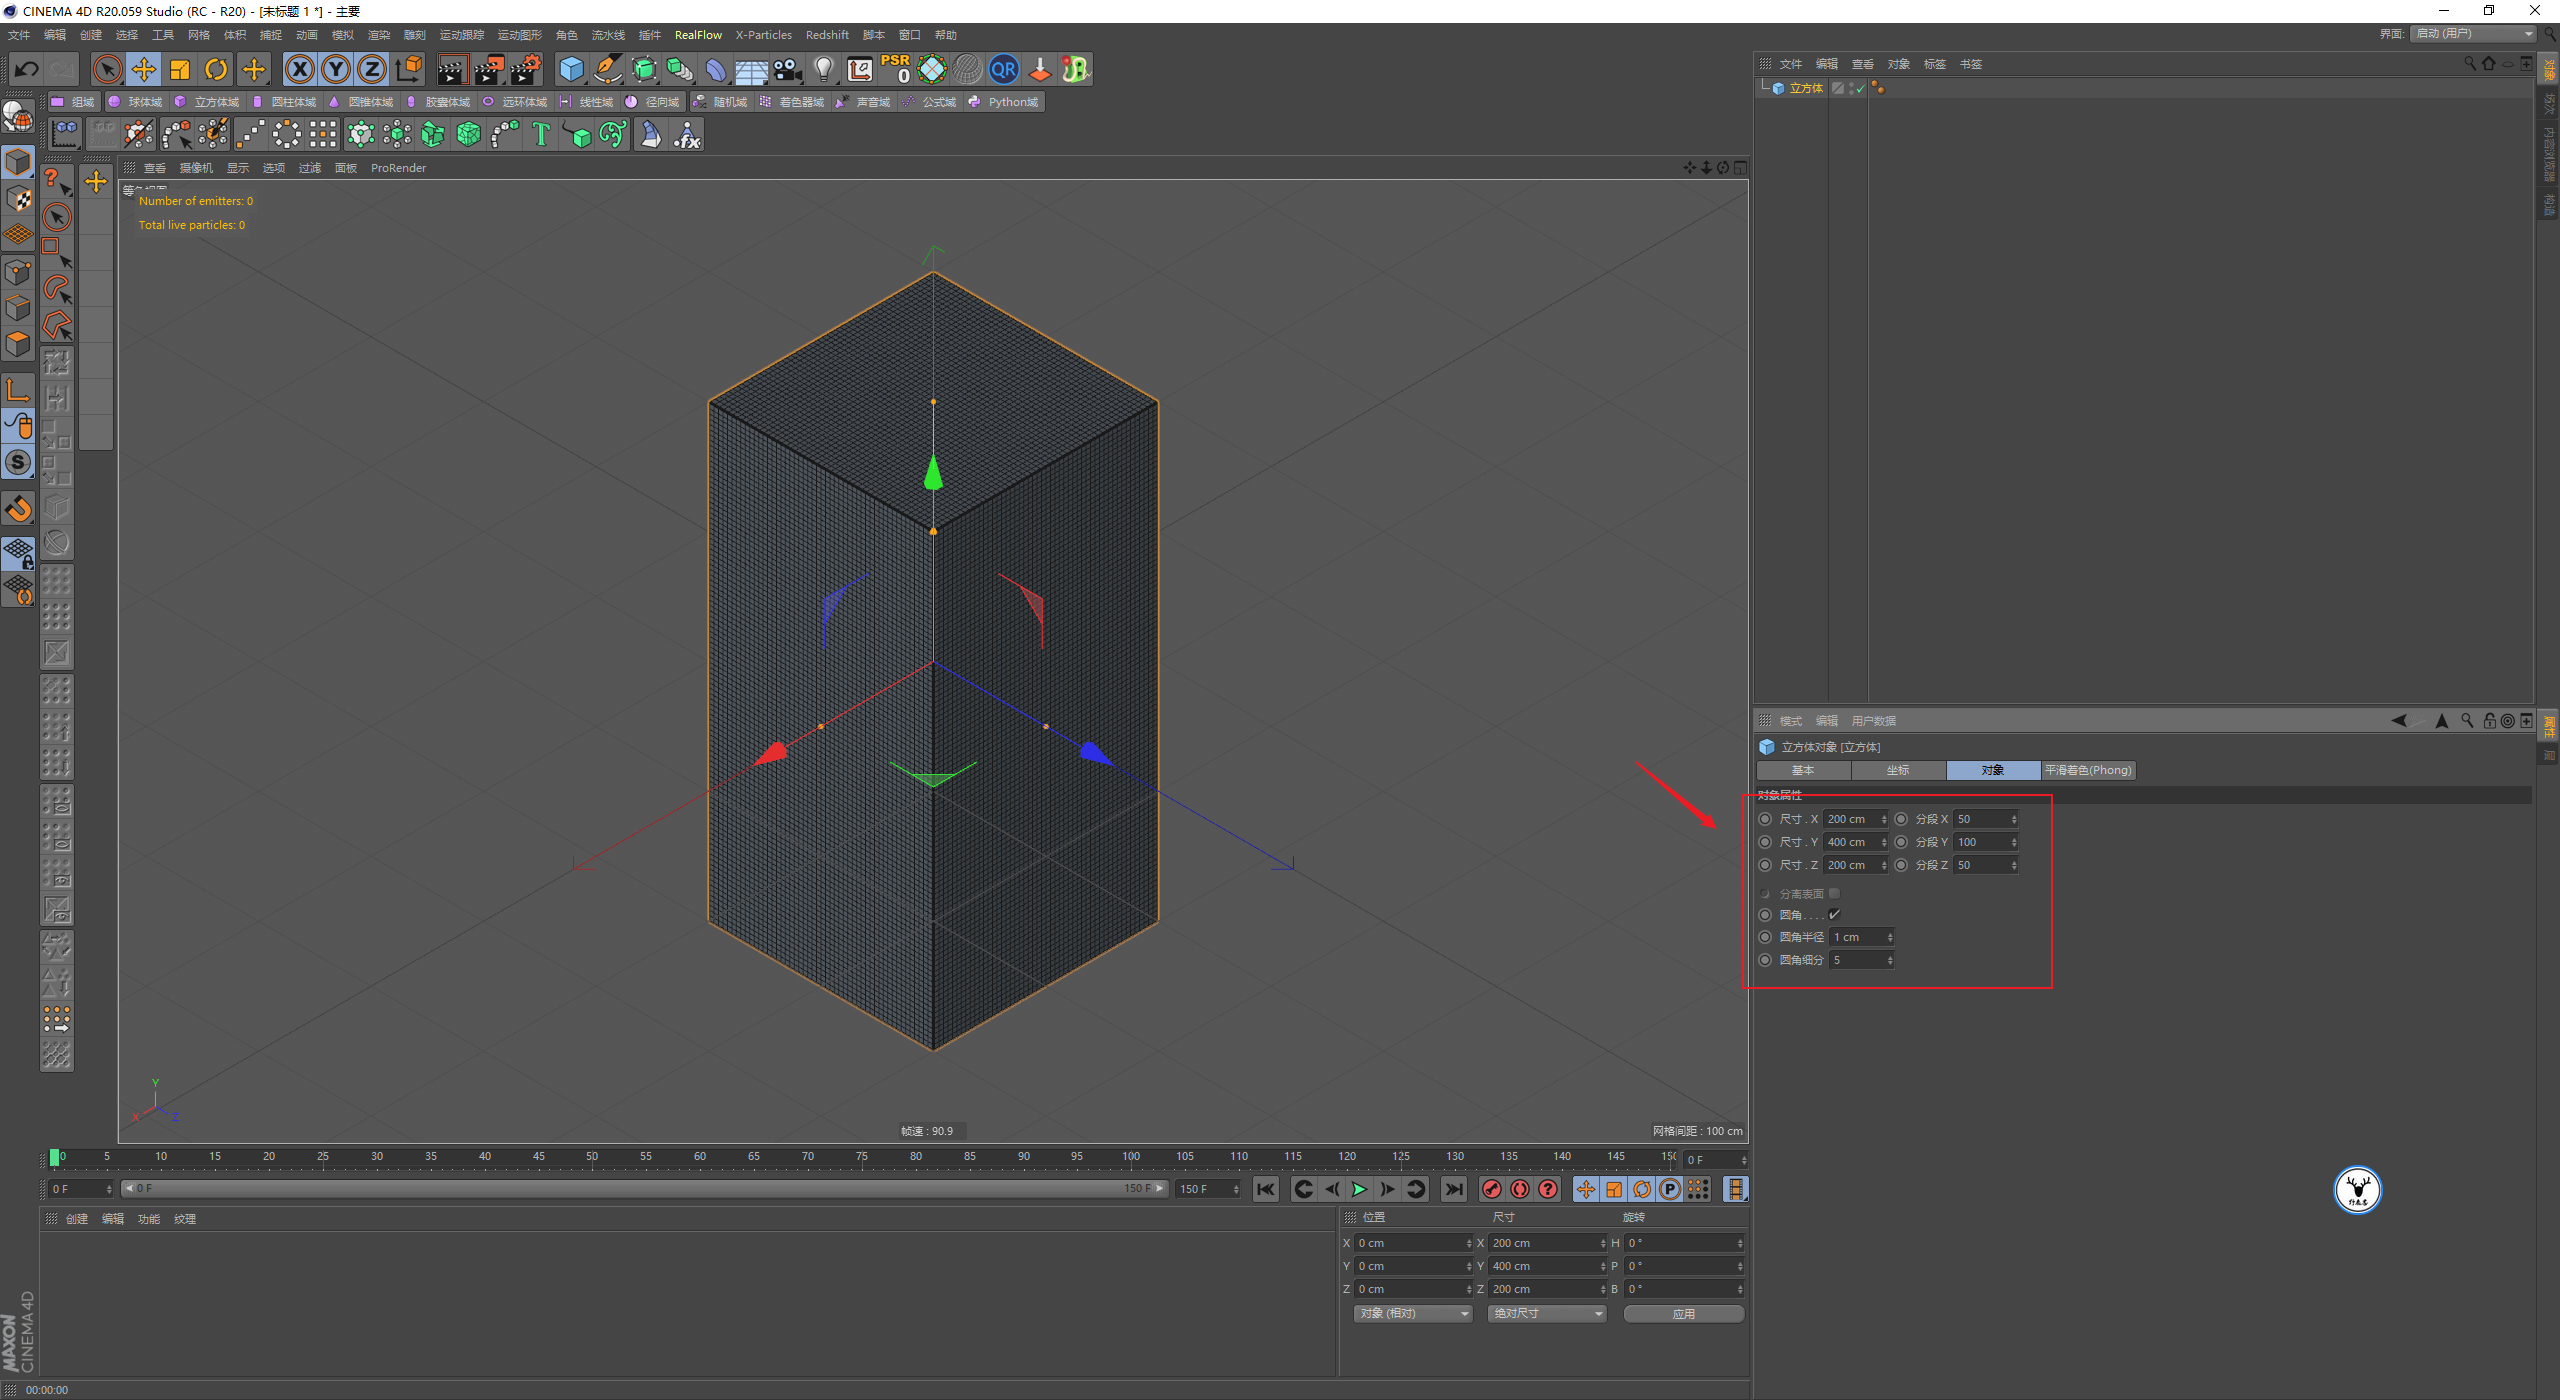The image size is (2560, 1400).
Task: Switch to the 坐标 attribute tab
Action: (1897, 770)
